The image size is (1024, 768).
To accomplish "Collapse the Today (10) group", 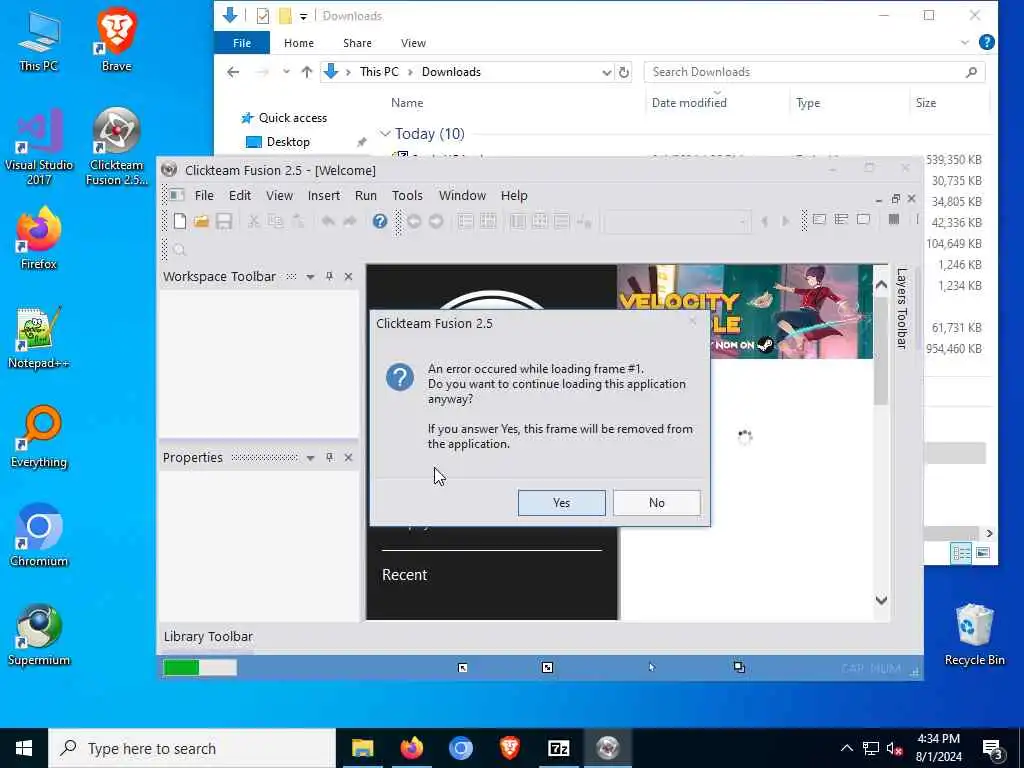I will click(385, 134).
